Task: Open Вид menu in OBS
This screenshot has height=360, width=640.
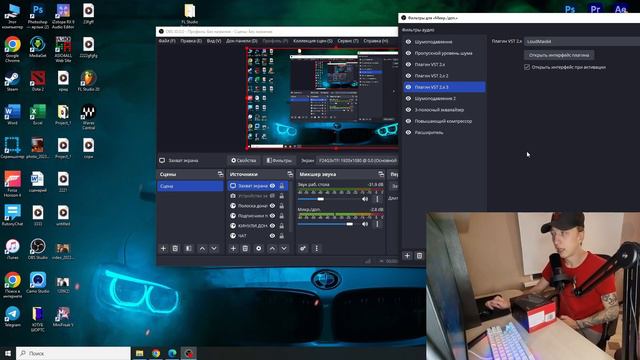Action: tap(213, 41)
